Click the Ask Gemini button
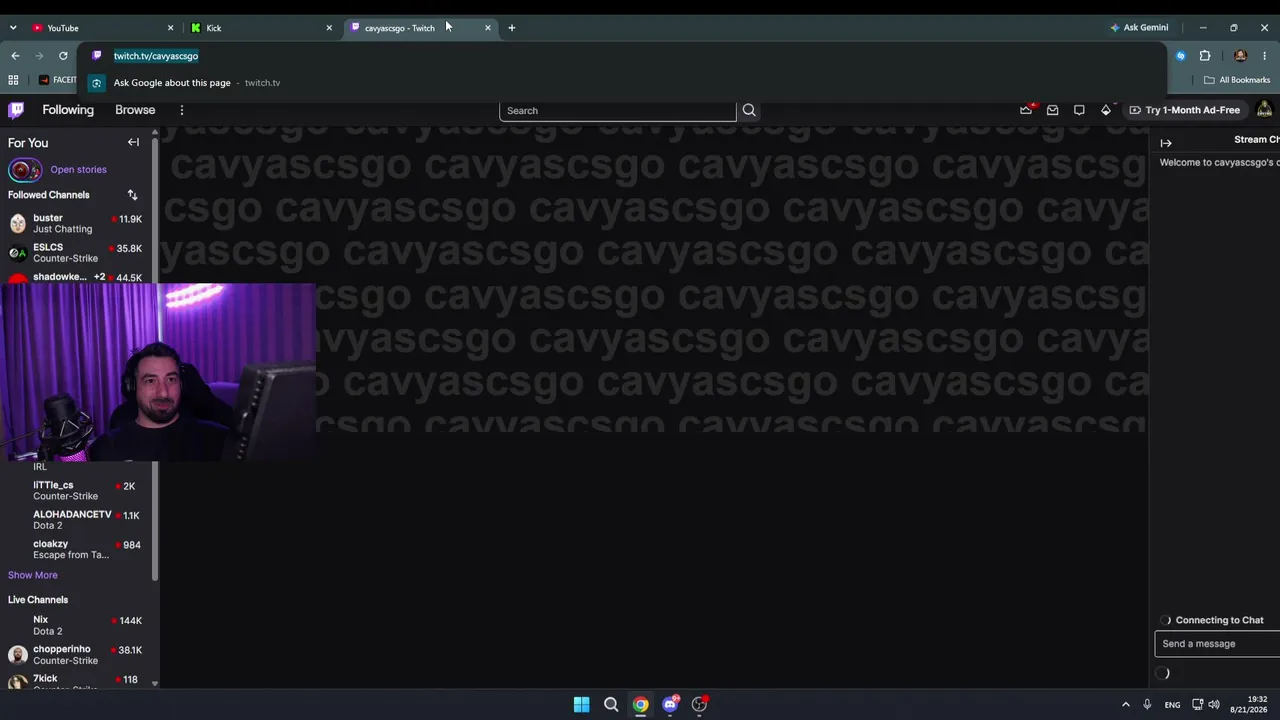This screenshot has height=720, width=1280. click(x=1139, y=28)
